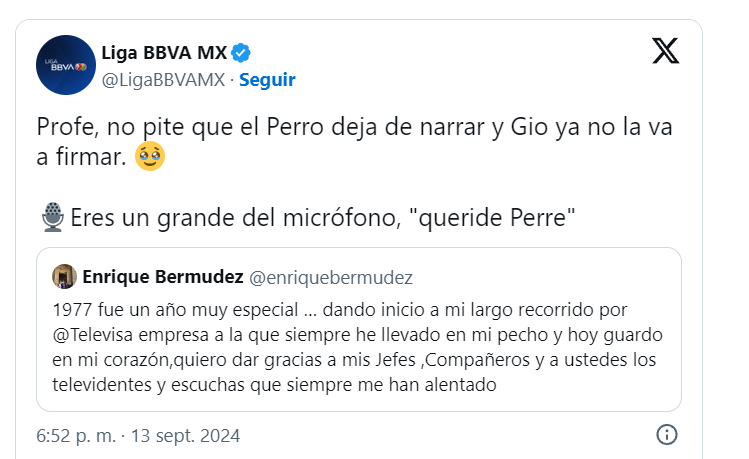Click the microphone emoji
The height and width of the screenshot is (459, 749).
click(52, 216)
